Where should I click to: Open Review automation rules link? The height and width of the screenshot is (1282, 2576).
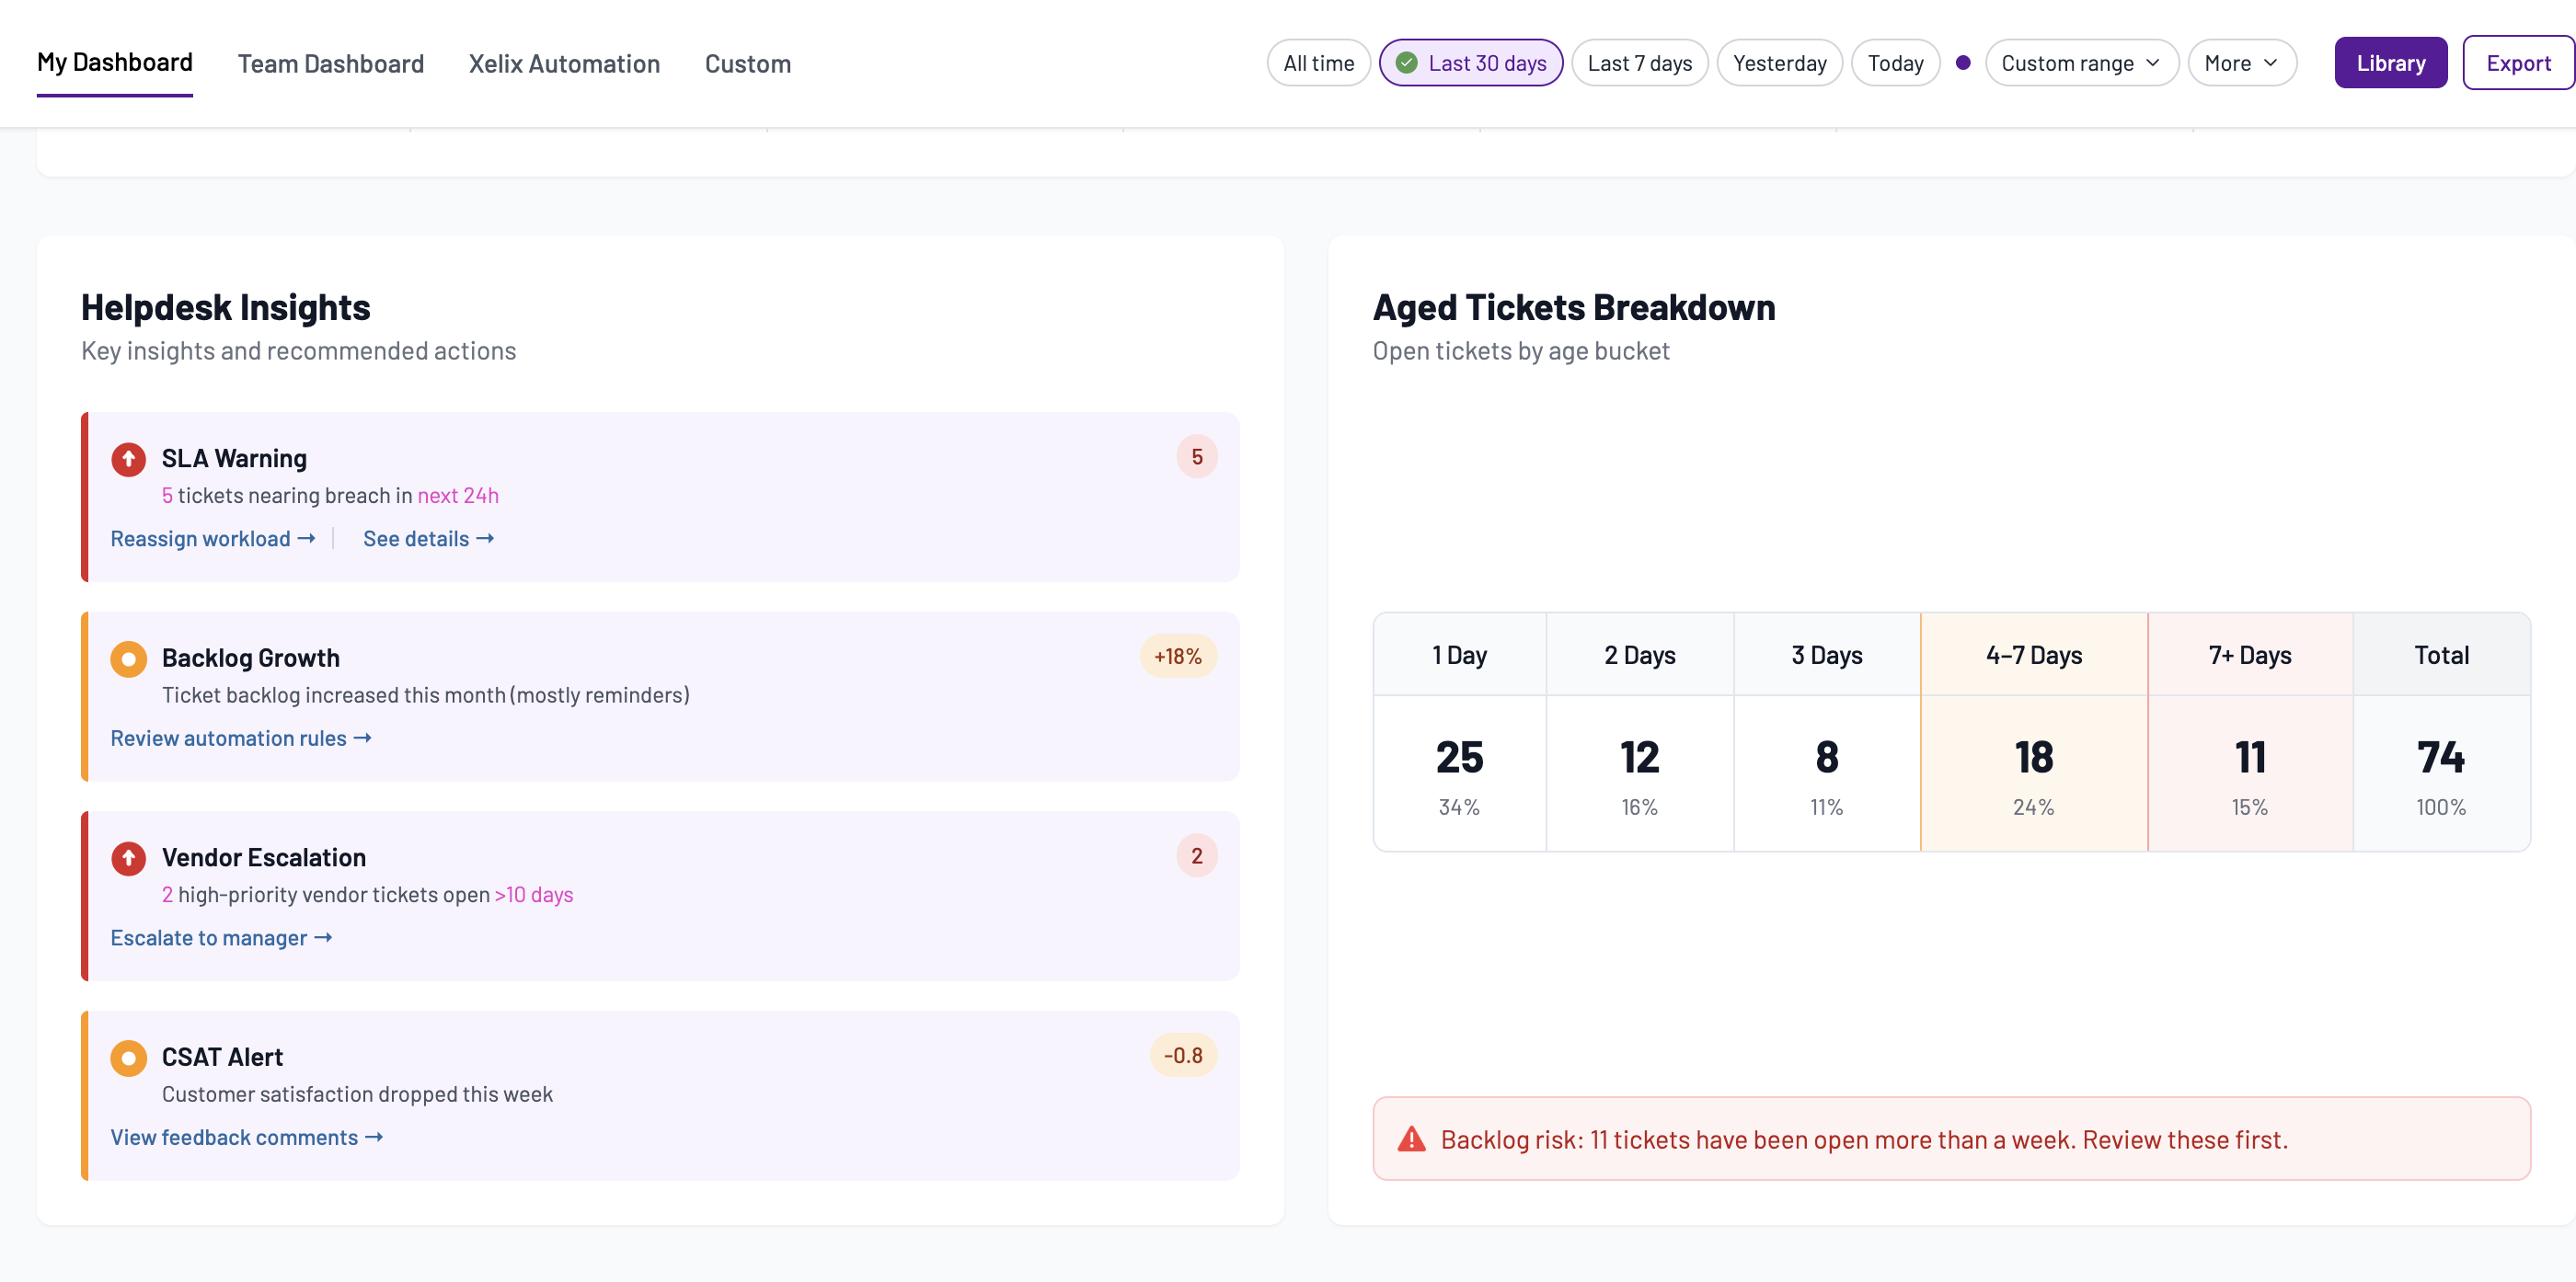[x=241, y=738]
